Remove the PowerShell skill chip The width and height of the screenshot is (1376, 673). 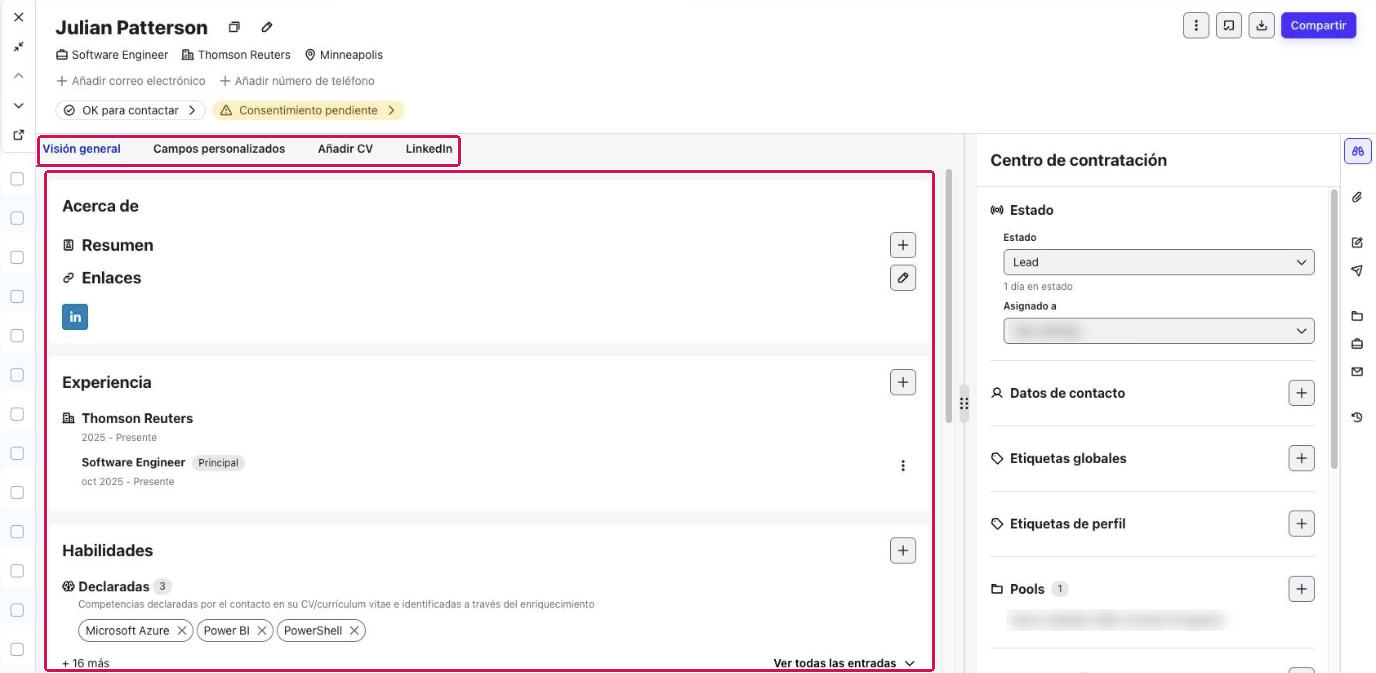(x=354, y=631)
